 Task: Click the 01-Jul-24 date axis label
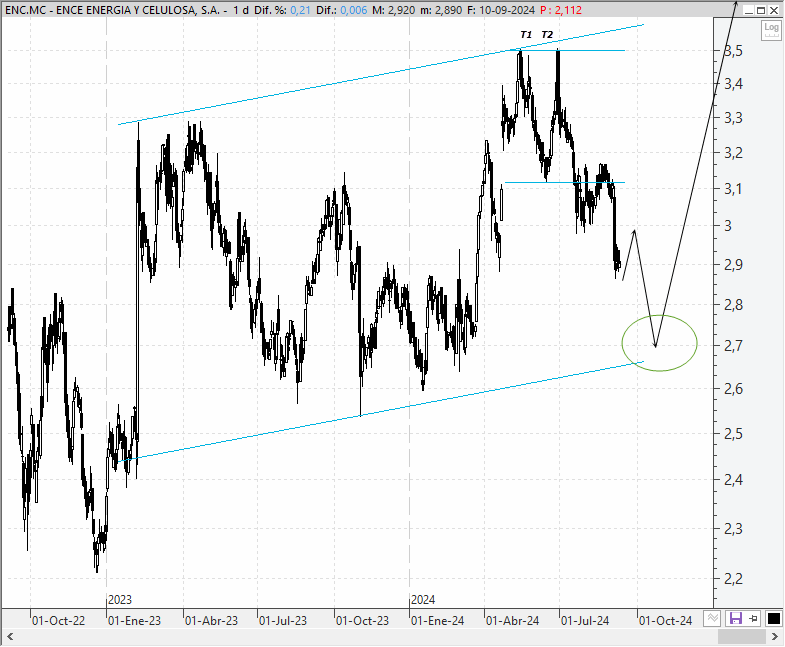[585, 621]
